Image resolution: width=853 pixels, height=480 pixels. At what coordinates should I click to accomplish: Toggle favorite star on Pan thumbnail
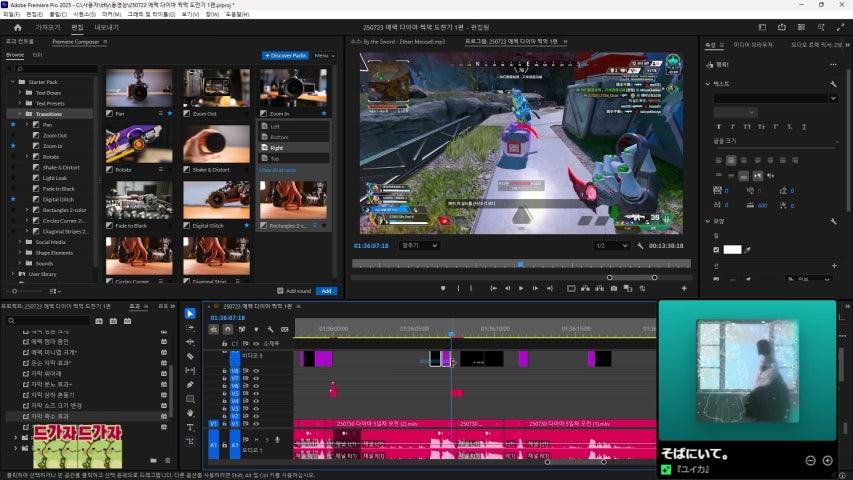[x=170, y=114]
